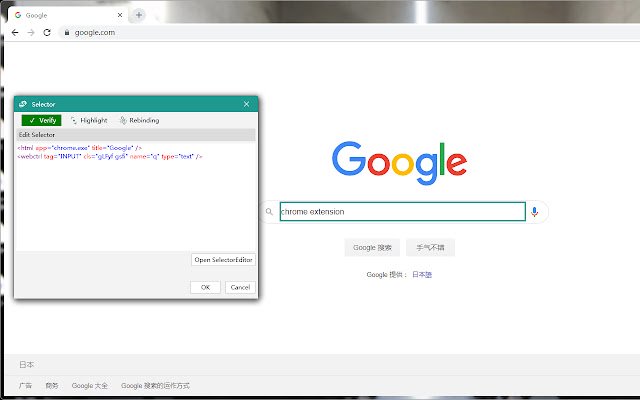Close the Google browser tab
This screenshot has width=640, height=400.
120,15
